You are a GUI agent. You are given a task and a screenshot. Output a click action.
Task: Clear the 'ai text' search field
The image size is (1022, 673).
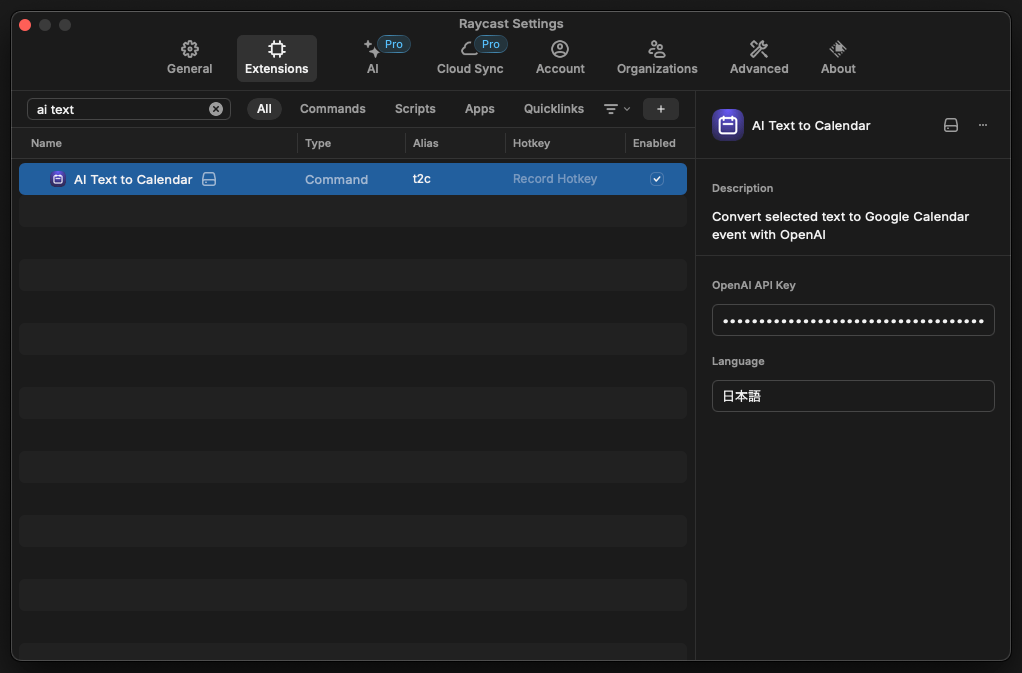click(216, 109)
